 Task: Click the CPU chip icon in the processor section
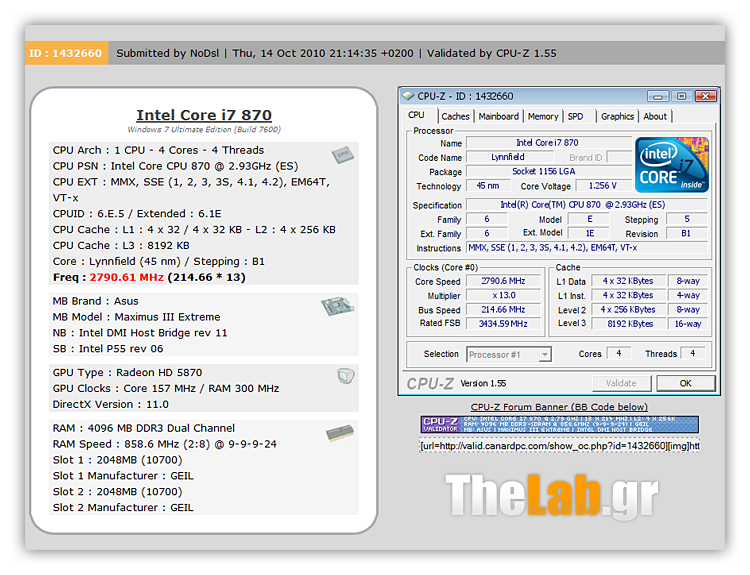(x=342, y=154)
